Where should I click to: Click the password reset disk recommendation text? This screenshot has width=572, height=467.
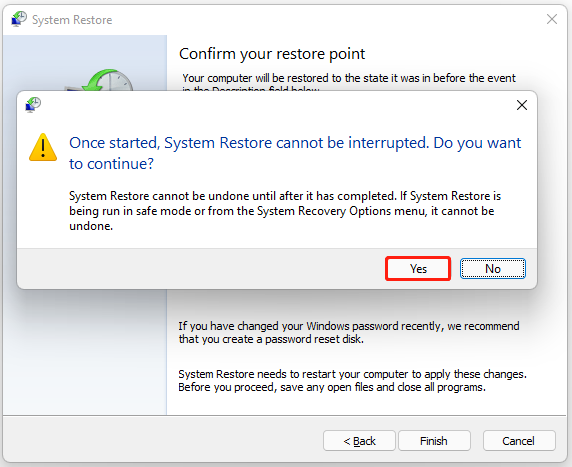coord(349,332)
